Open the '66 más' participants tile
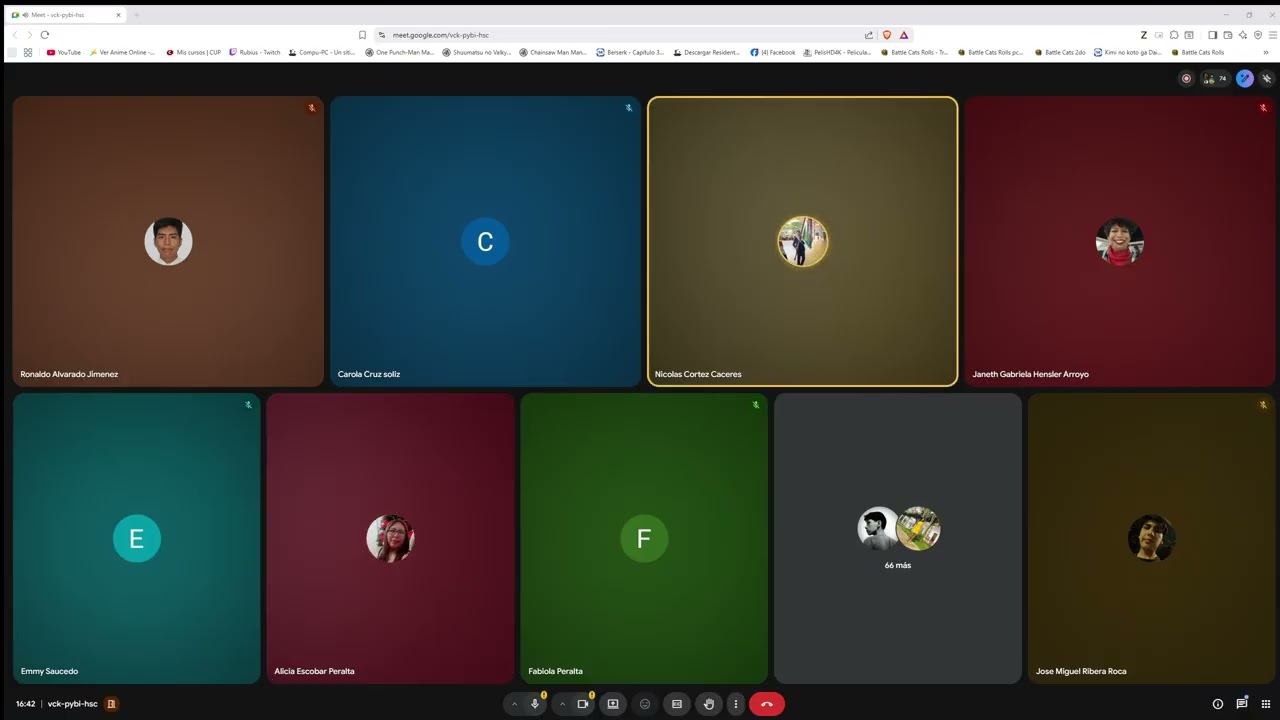Image resolution: width=1280 pixels, height=720 pixels. click(x=898, y=538)
